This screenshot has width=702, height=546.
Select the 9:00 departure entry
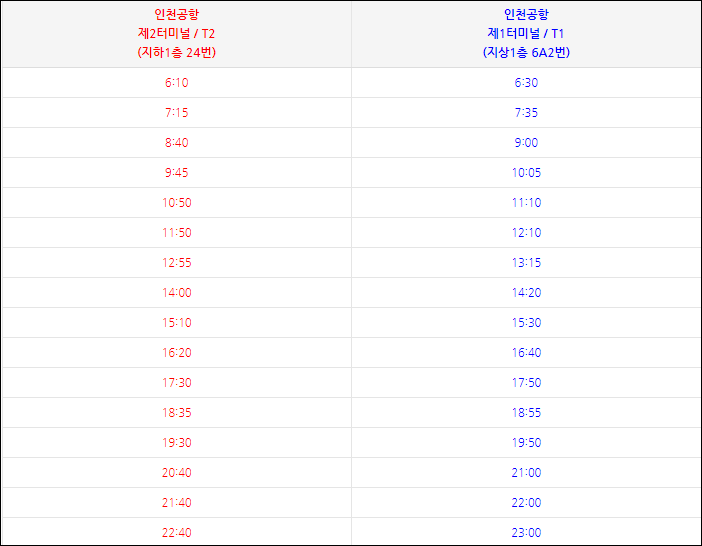tap(526, 143)
